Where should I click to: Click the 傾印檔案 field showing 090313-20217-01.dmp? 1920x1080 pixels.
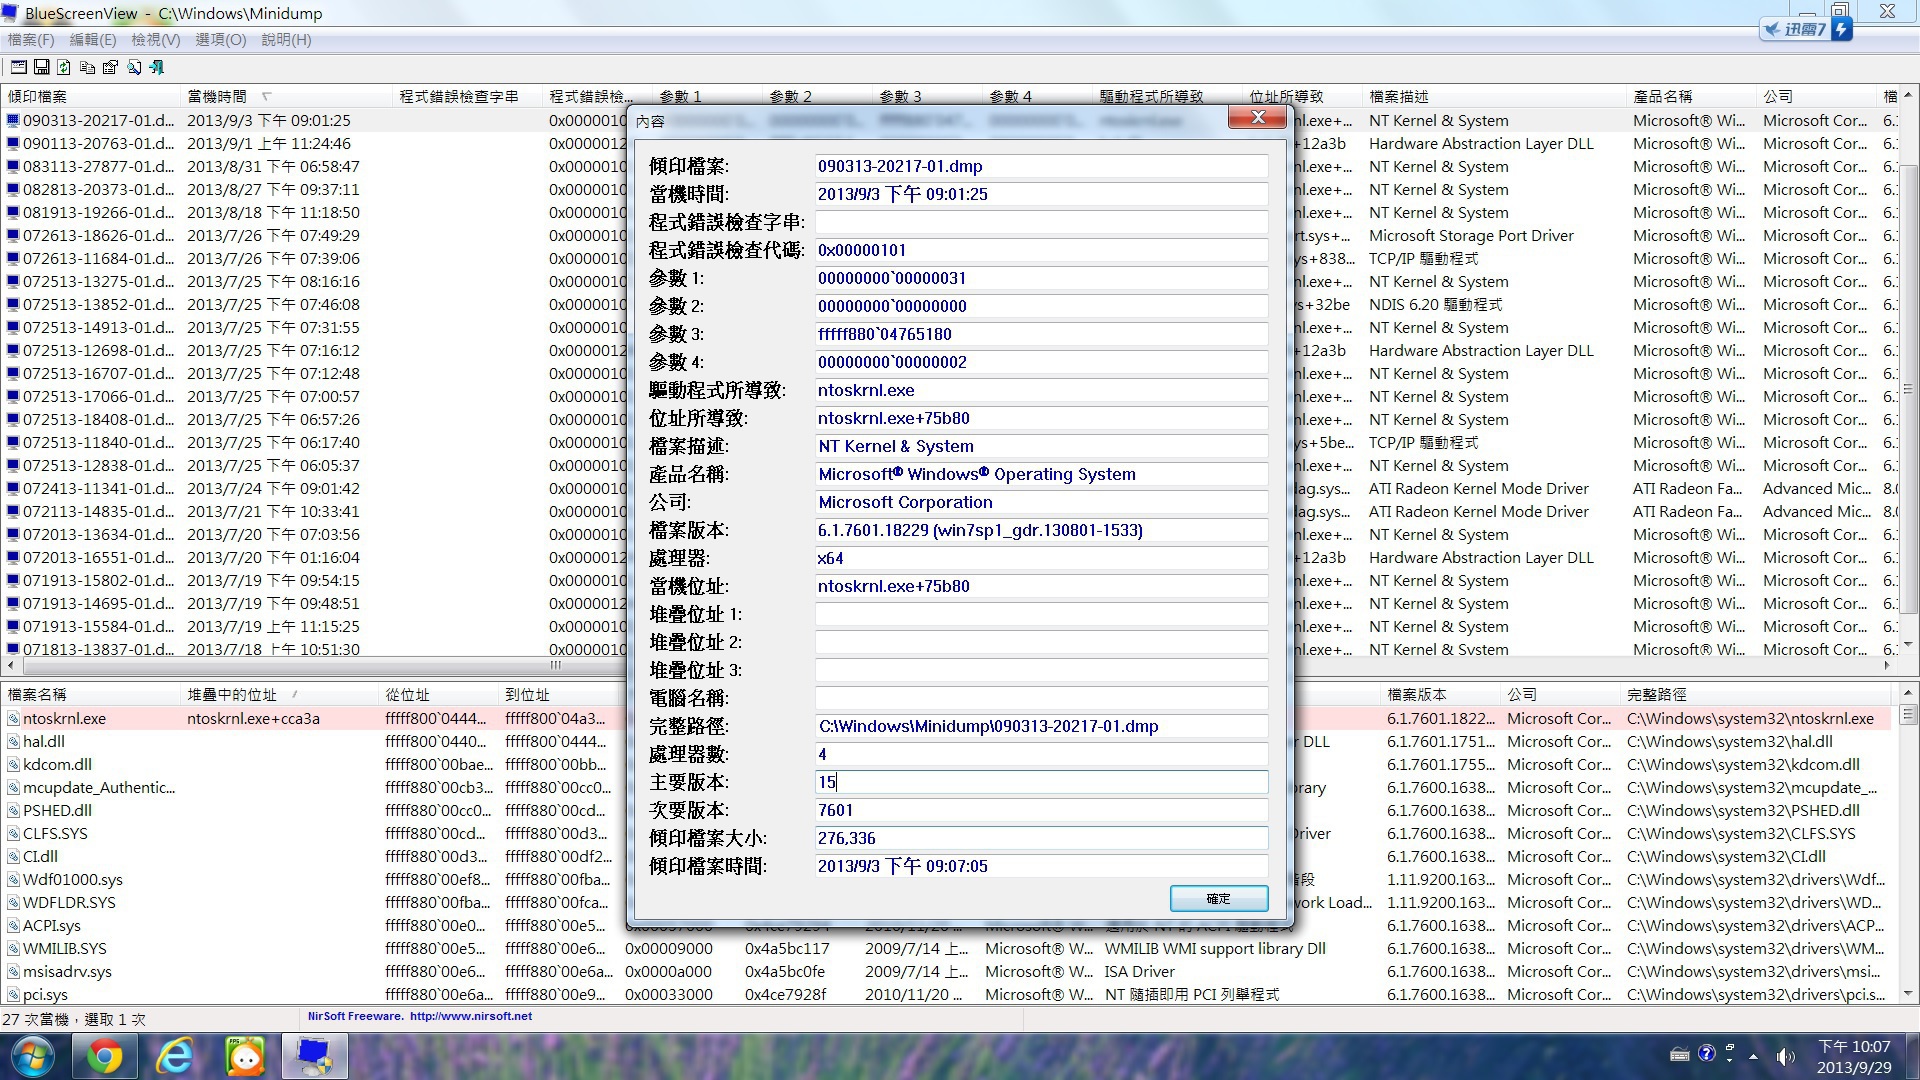tap(1041, 166)
